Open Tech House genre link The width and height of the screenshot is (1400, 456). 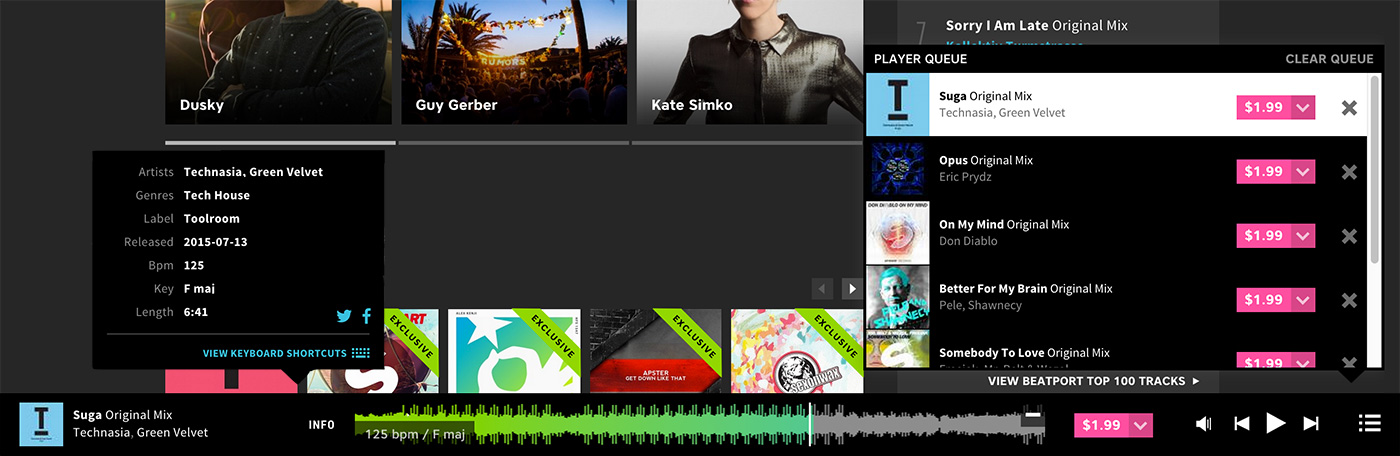click(x=217, y=196)
